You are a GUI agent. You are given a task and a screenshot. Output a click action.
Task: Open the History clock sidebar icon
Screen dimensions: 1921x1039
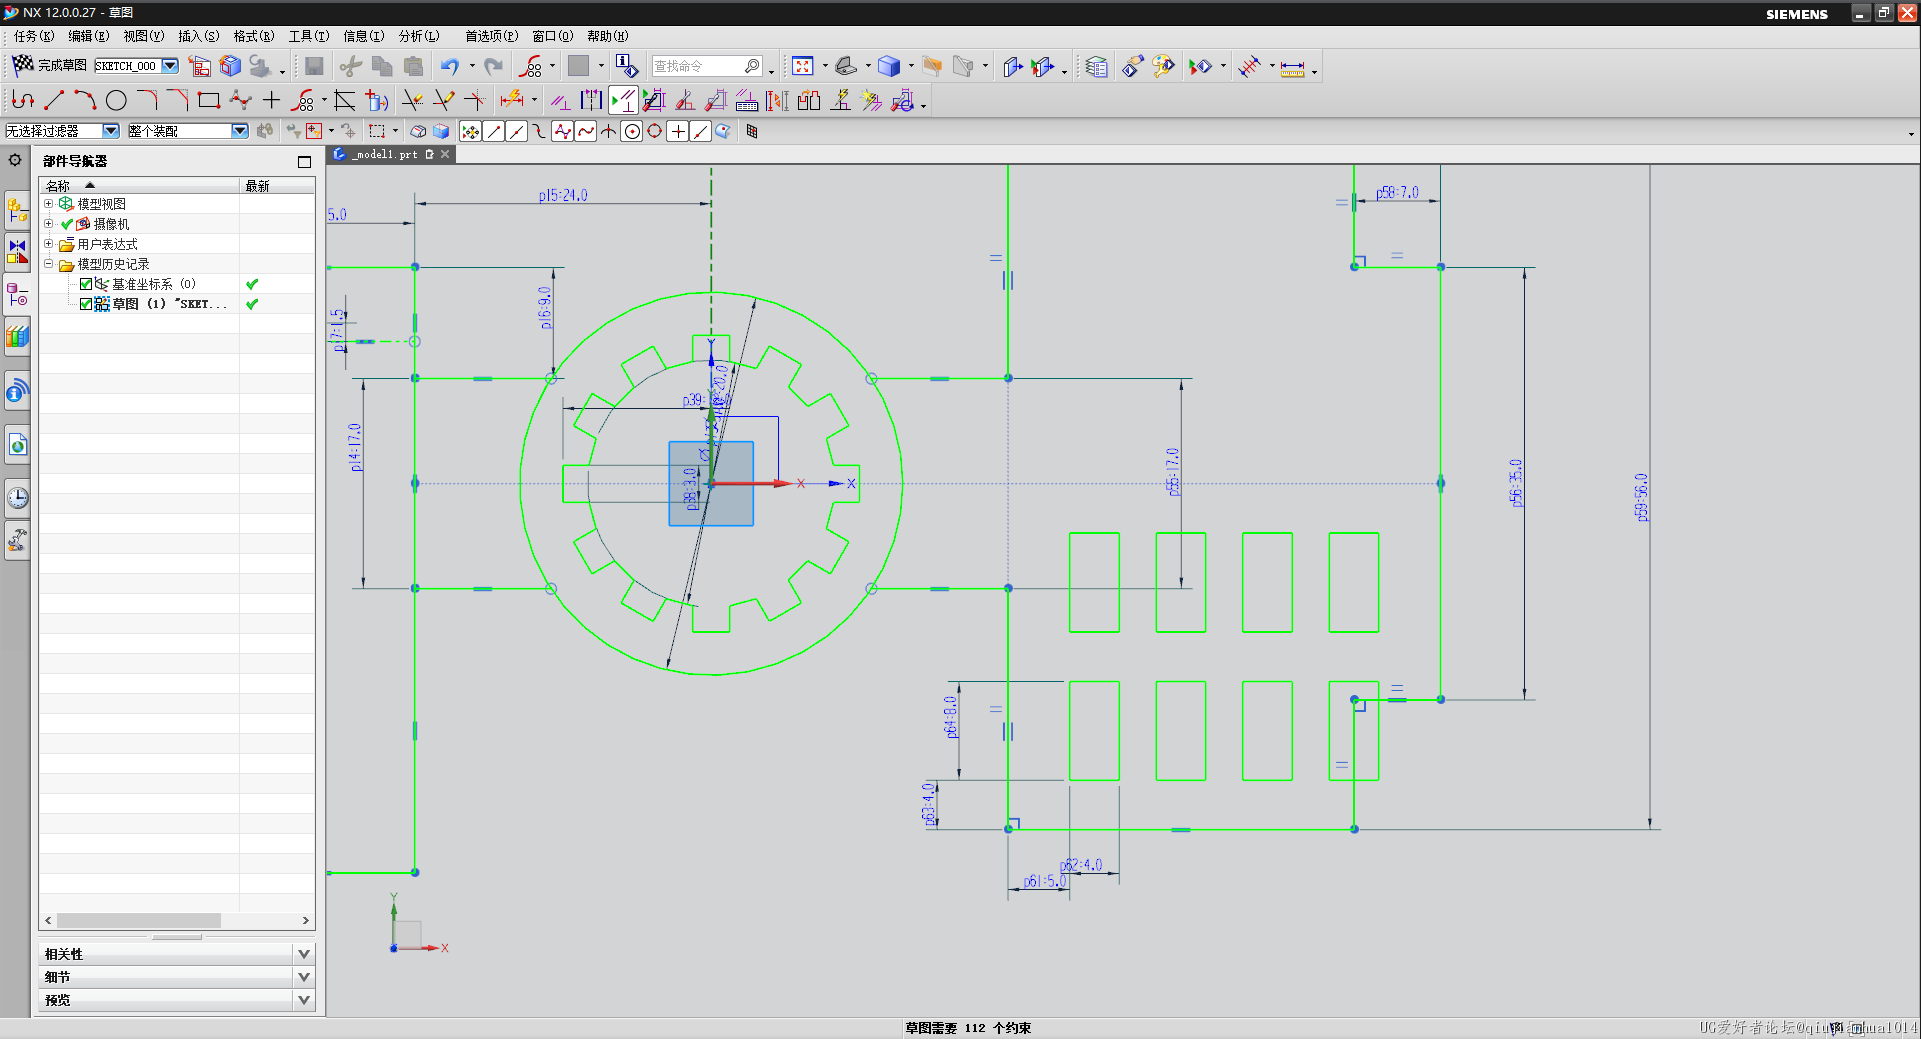click(x=17, y=497)
